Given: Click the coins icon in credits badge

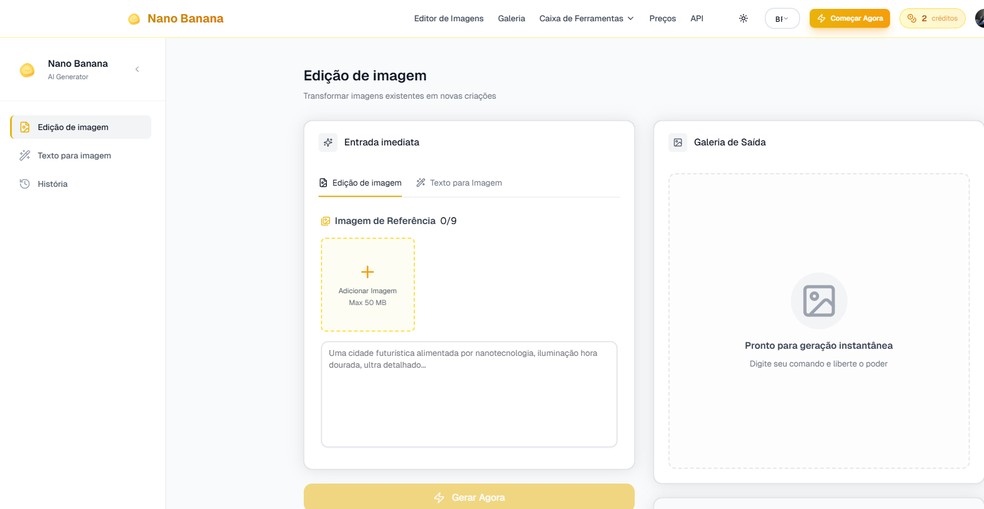Looking at the screenshot, I should coord(912,19).
